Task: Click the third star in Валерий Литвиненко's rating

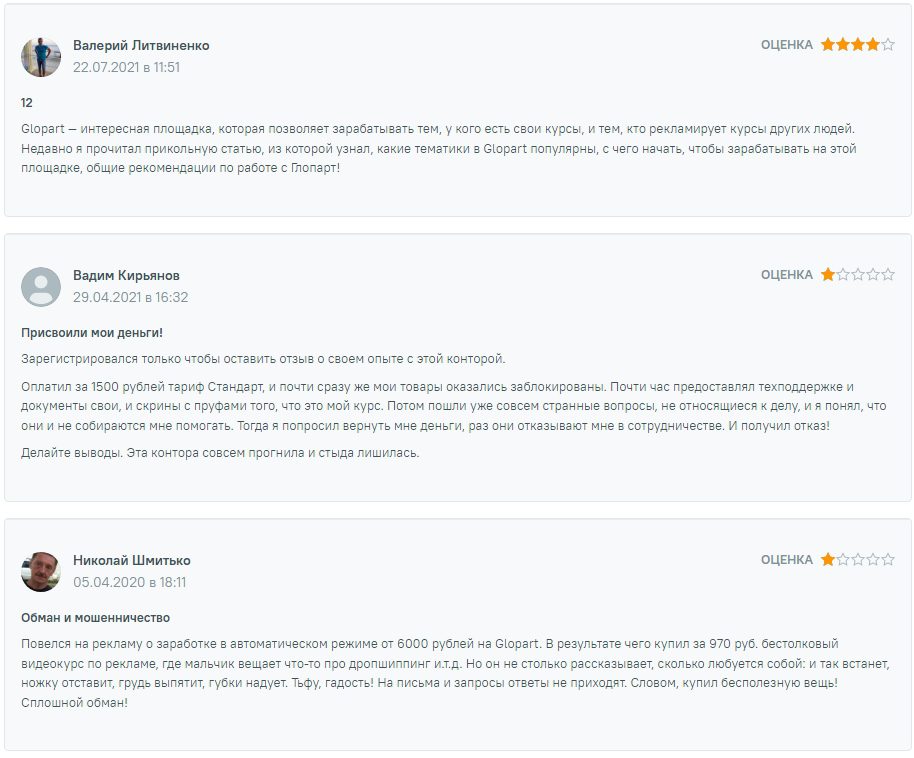Action: 858,45
